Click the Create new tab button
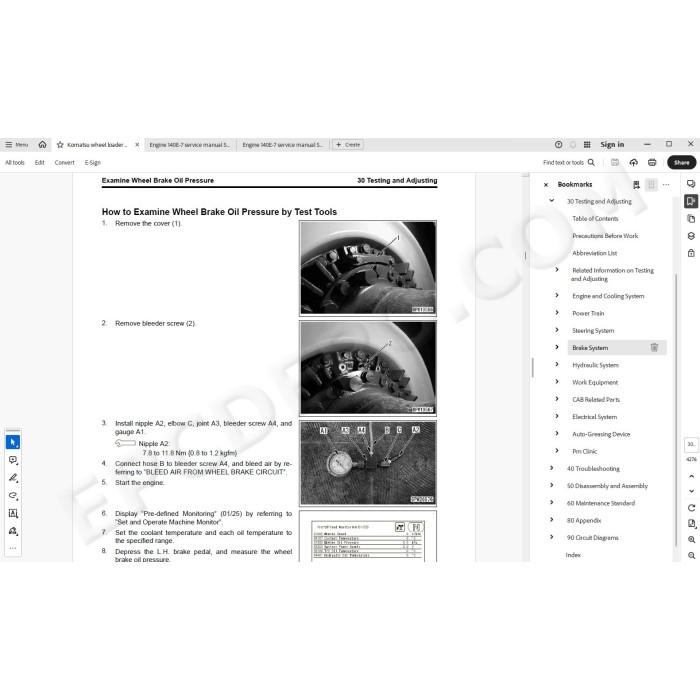700x700 pixels. pyautogui.click(x=348, y=145)
